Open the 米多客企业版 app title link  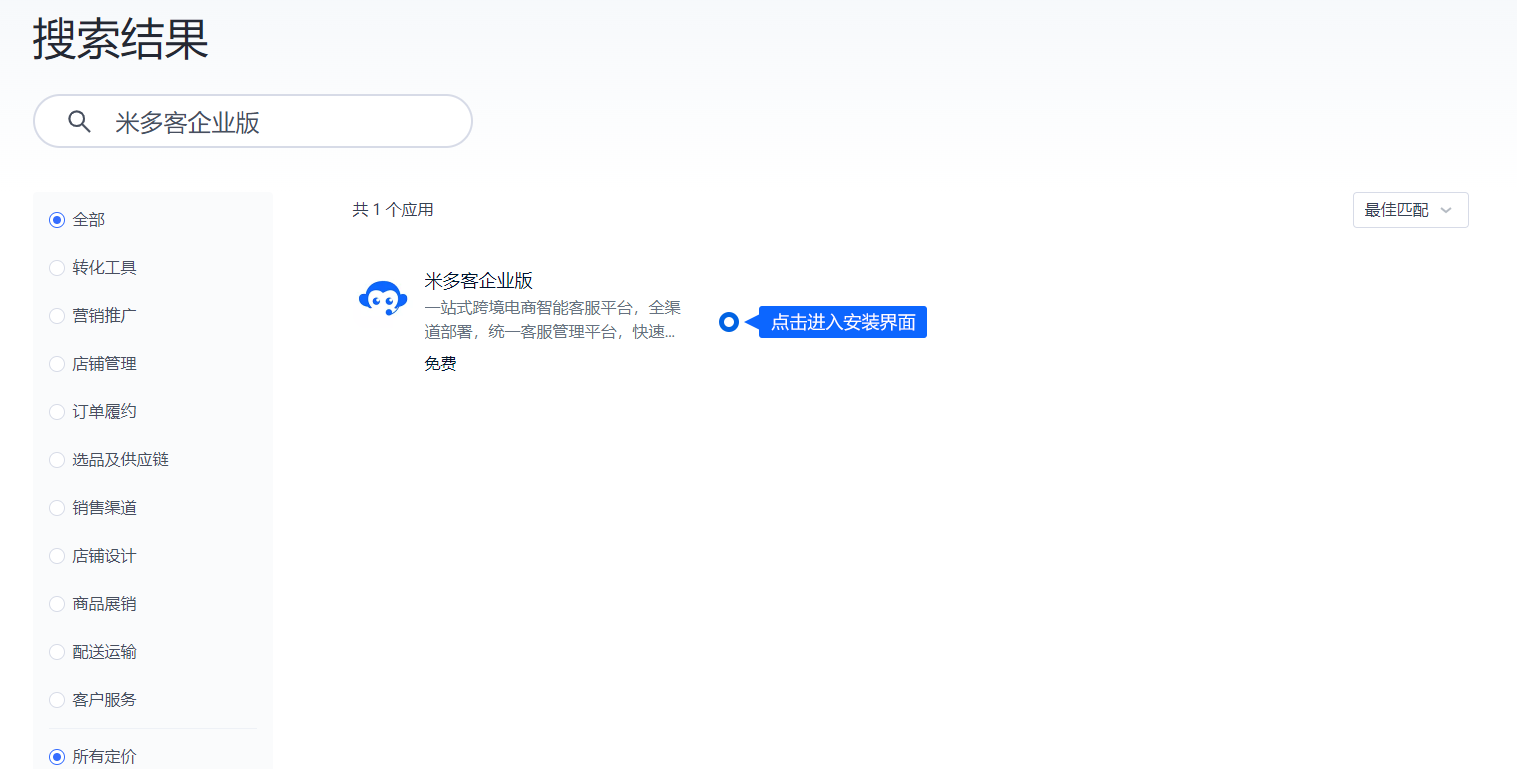click(x=478, y=281)
